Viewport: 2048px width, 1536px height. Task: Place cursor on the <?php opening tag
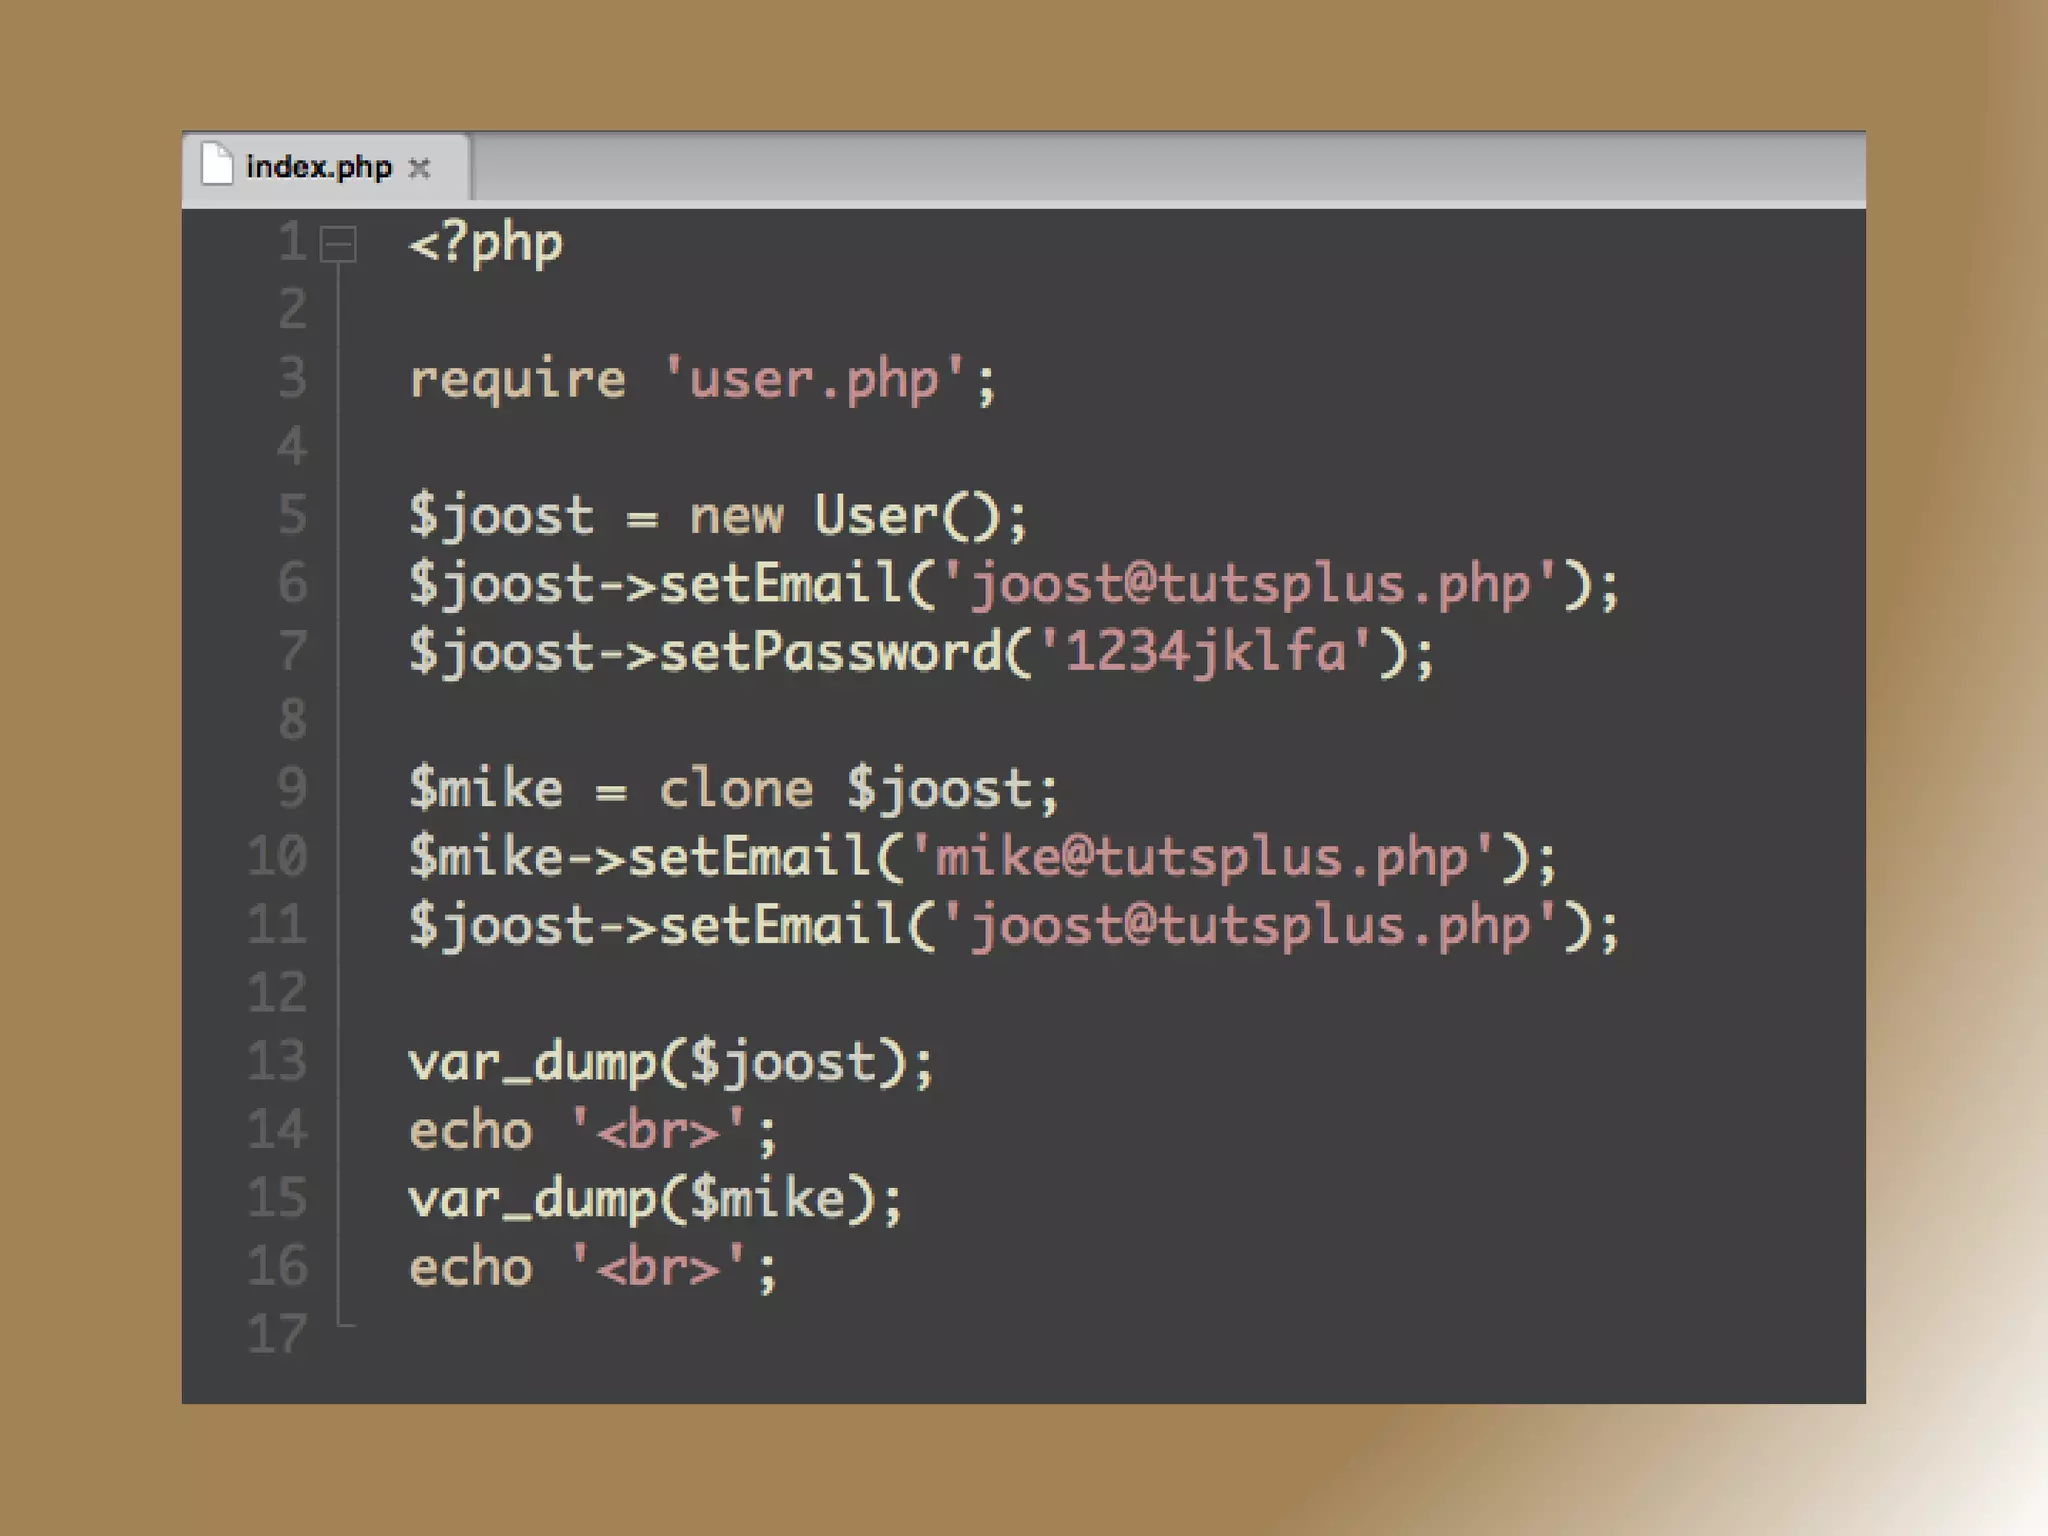tap(486, 244)
